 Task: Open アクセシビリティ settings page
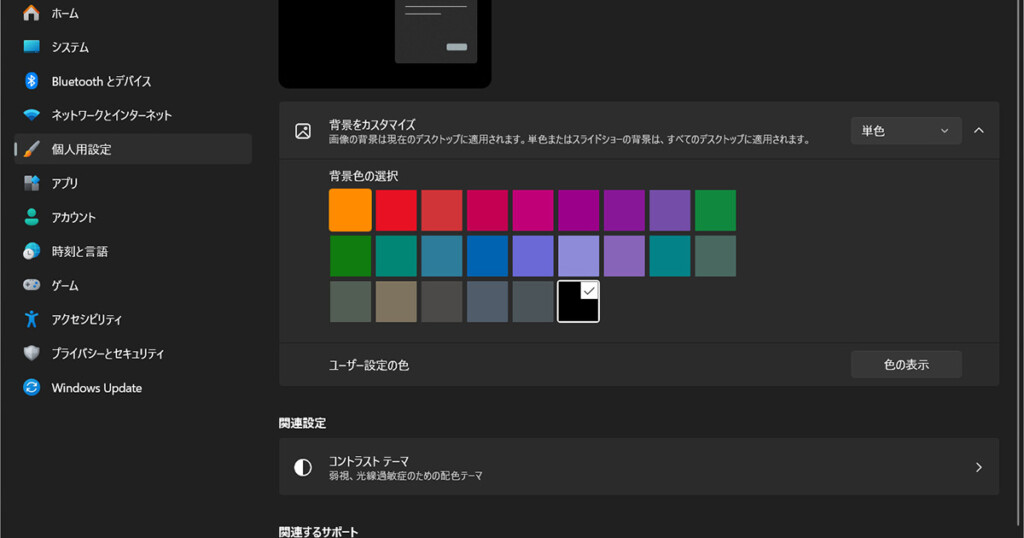click(133, 319)
